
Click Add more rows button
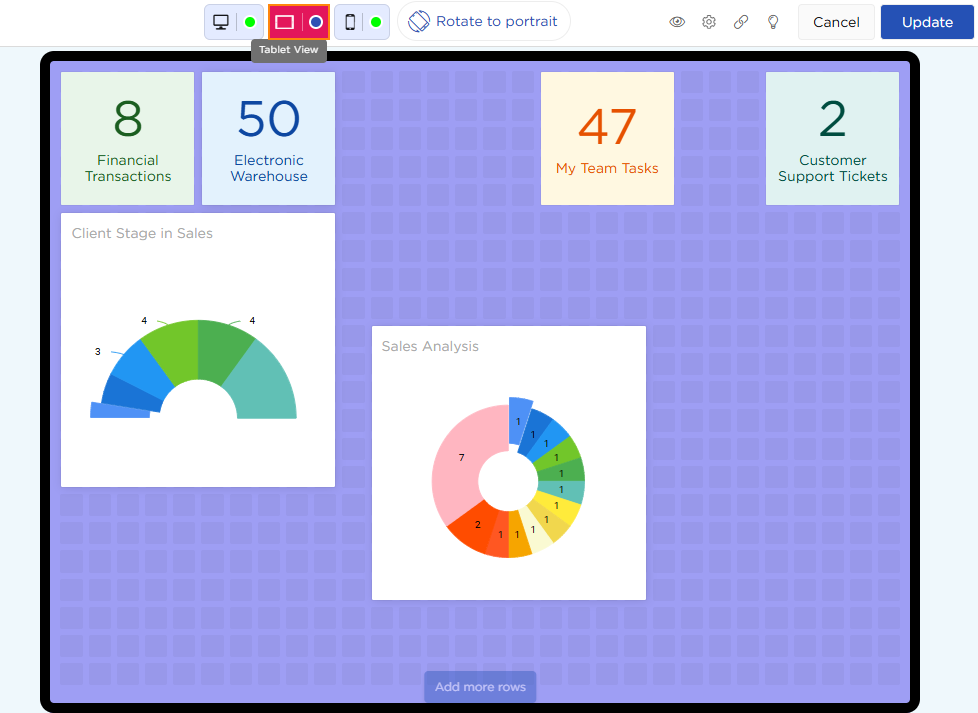pos(480,687)
